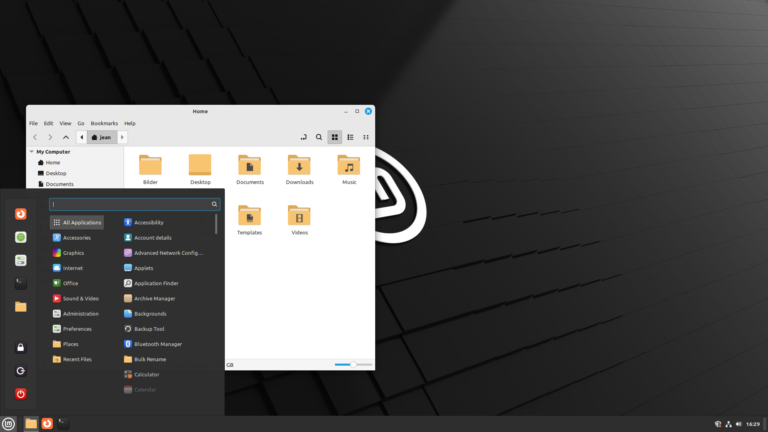Select the Desktop folder icon
This screenshot has height=432, width=768.
pos(200,170)
